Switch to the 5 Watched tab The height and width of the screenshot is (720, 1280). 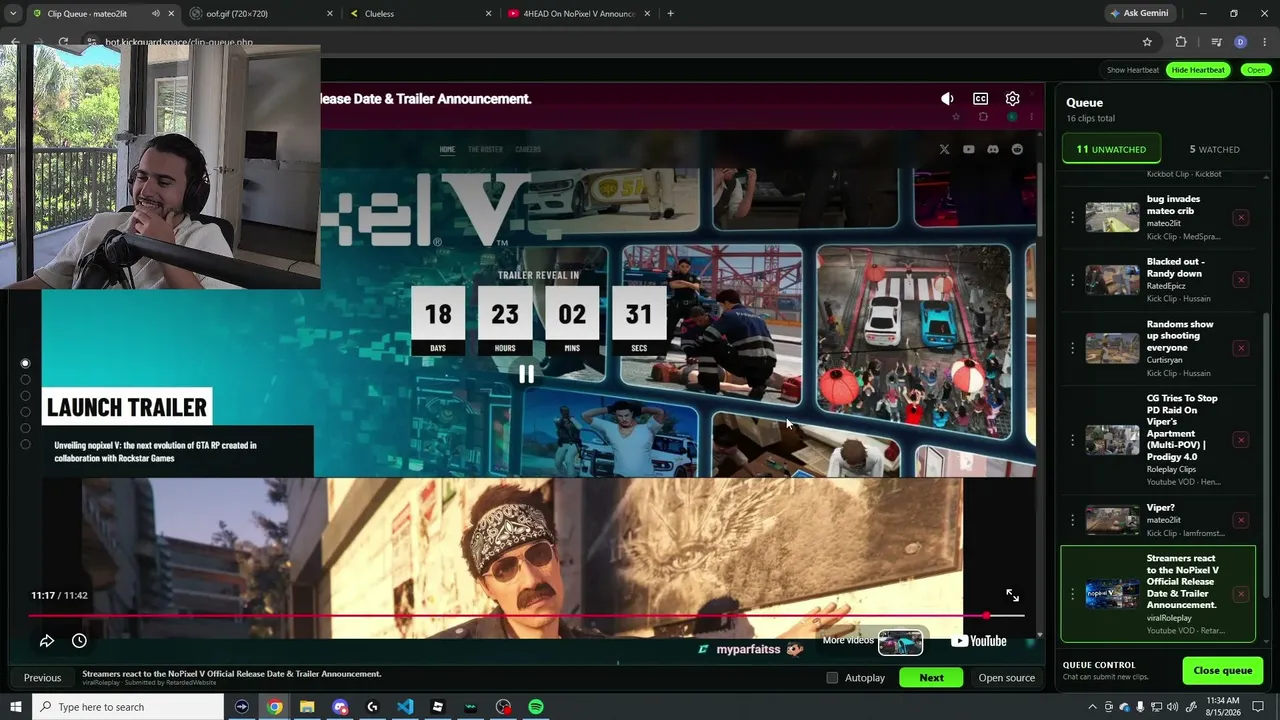[1214, 149]
